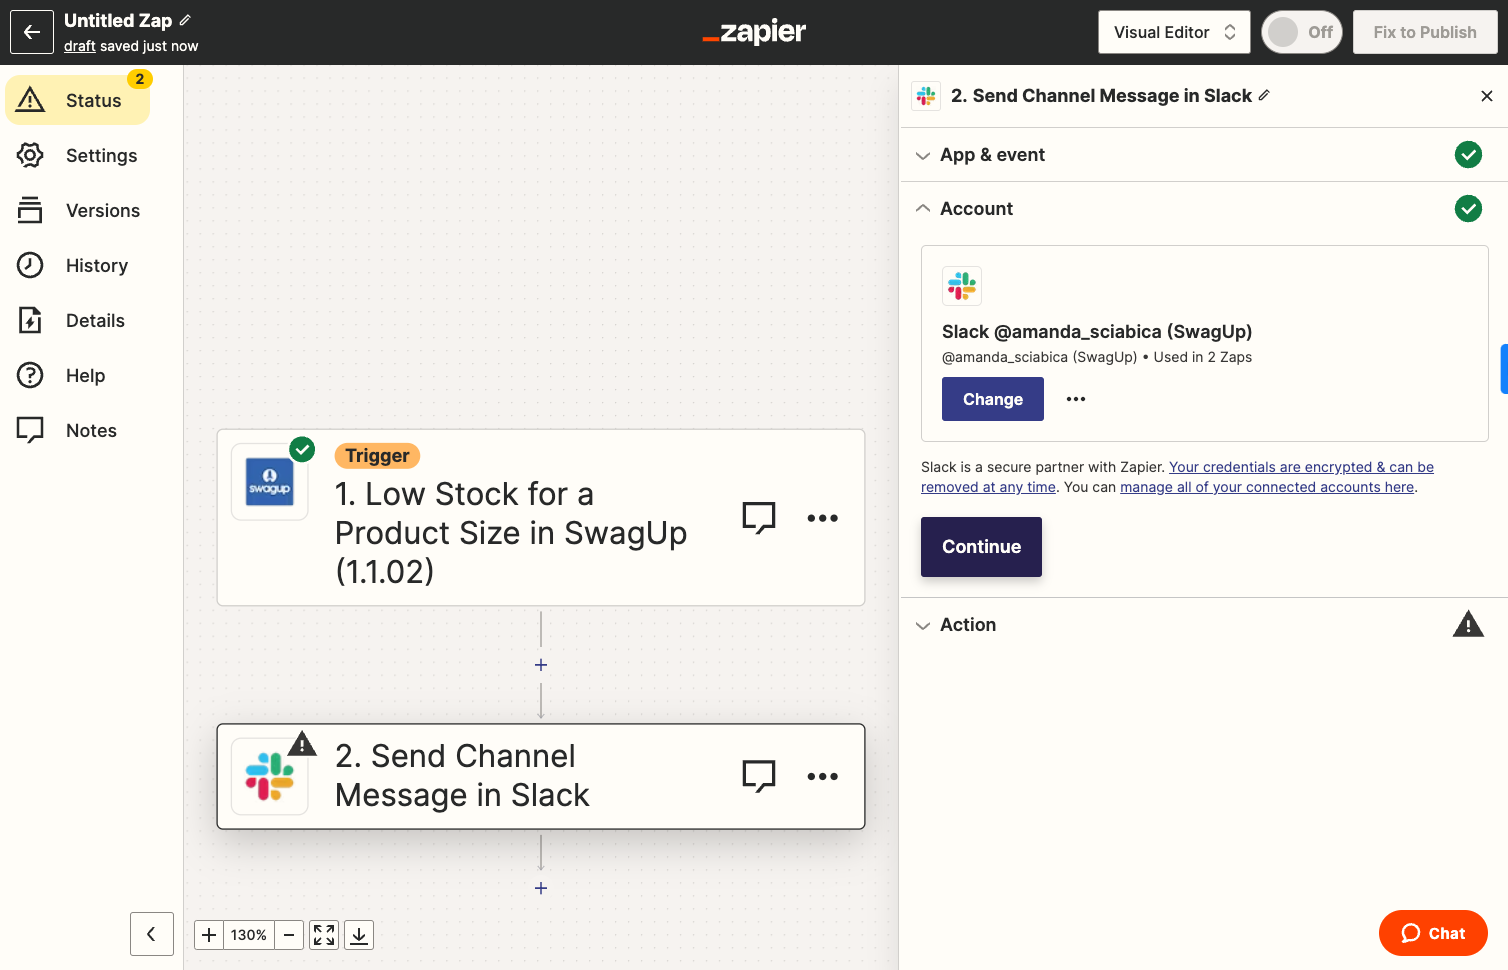Click the Zapier logo

(x=754, y=32)
